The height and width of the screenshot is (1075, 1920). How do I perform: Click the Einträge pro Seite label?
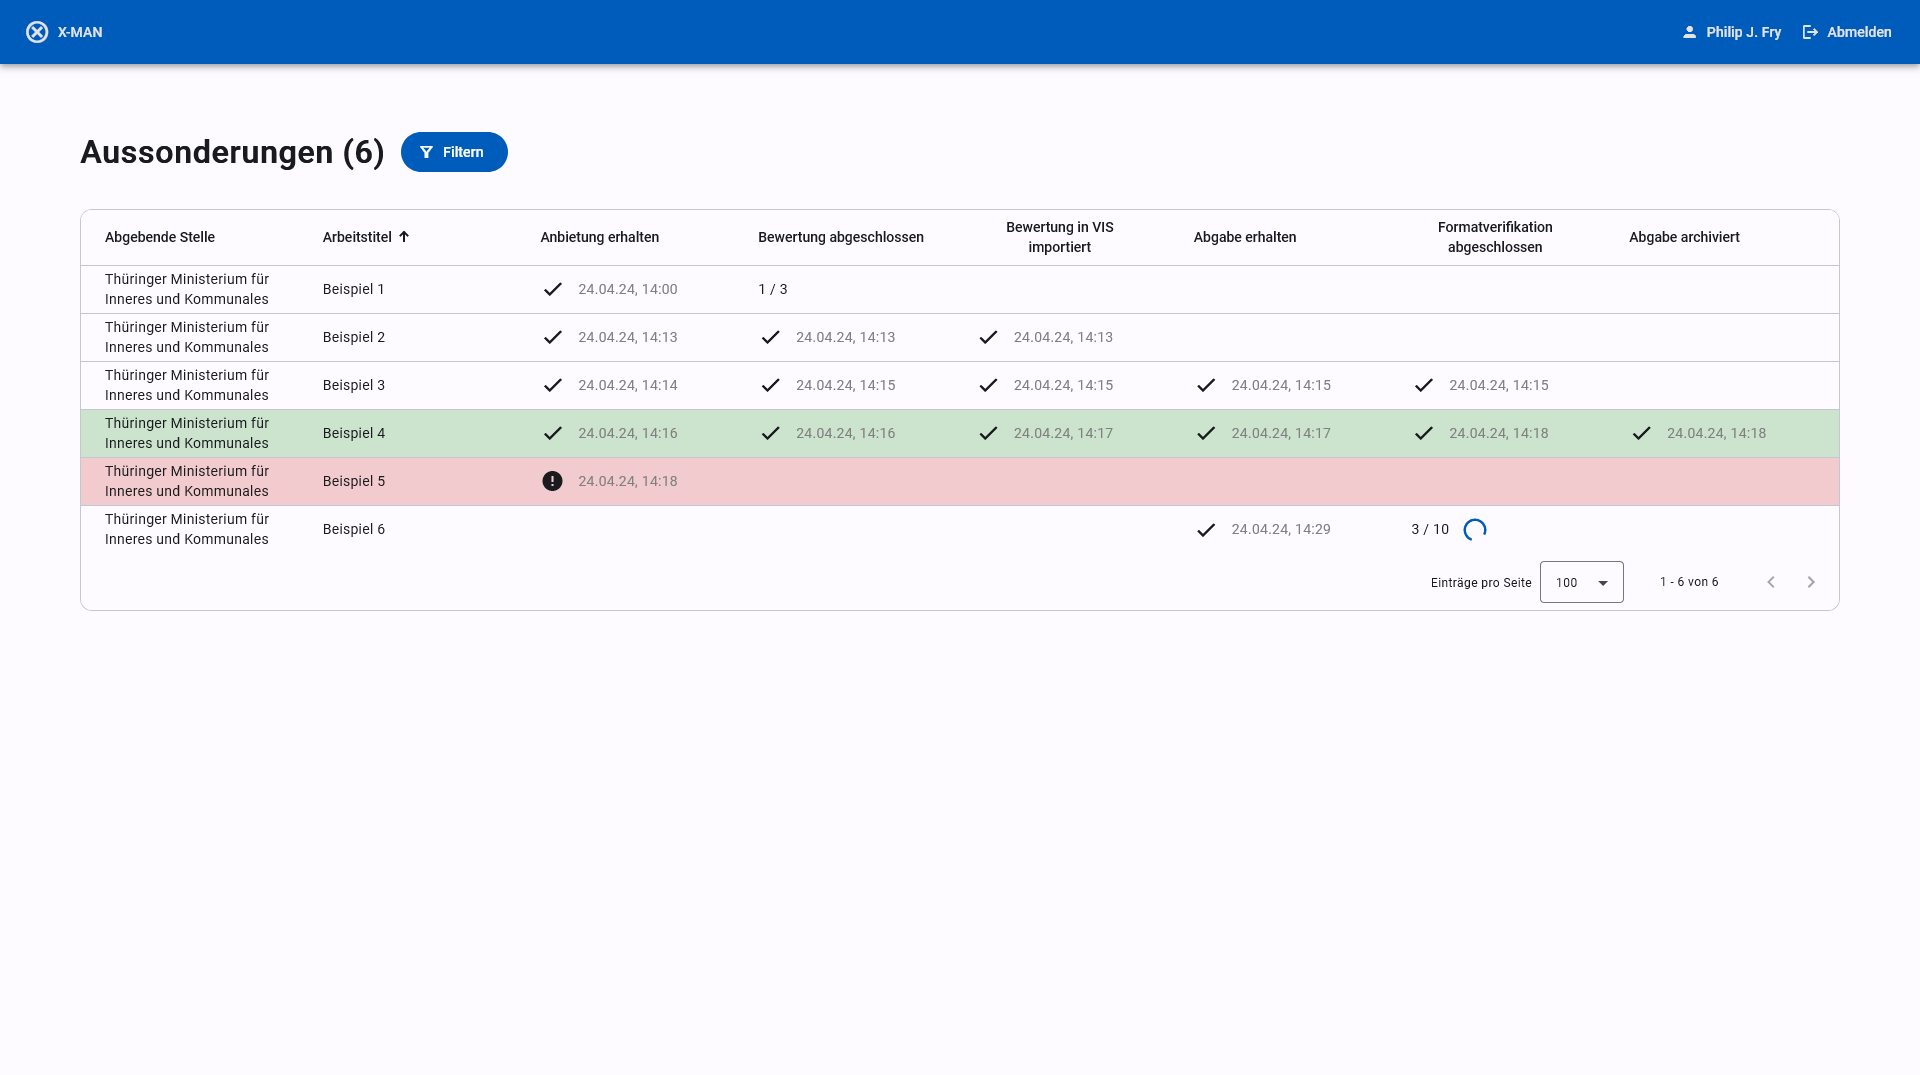click(1481, 583)
